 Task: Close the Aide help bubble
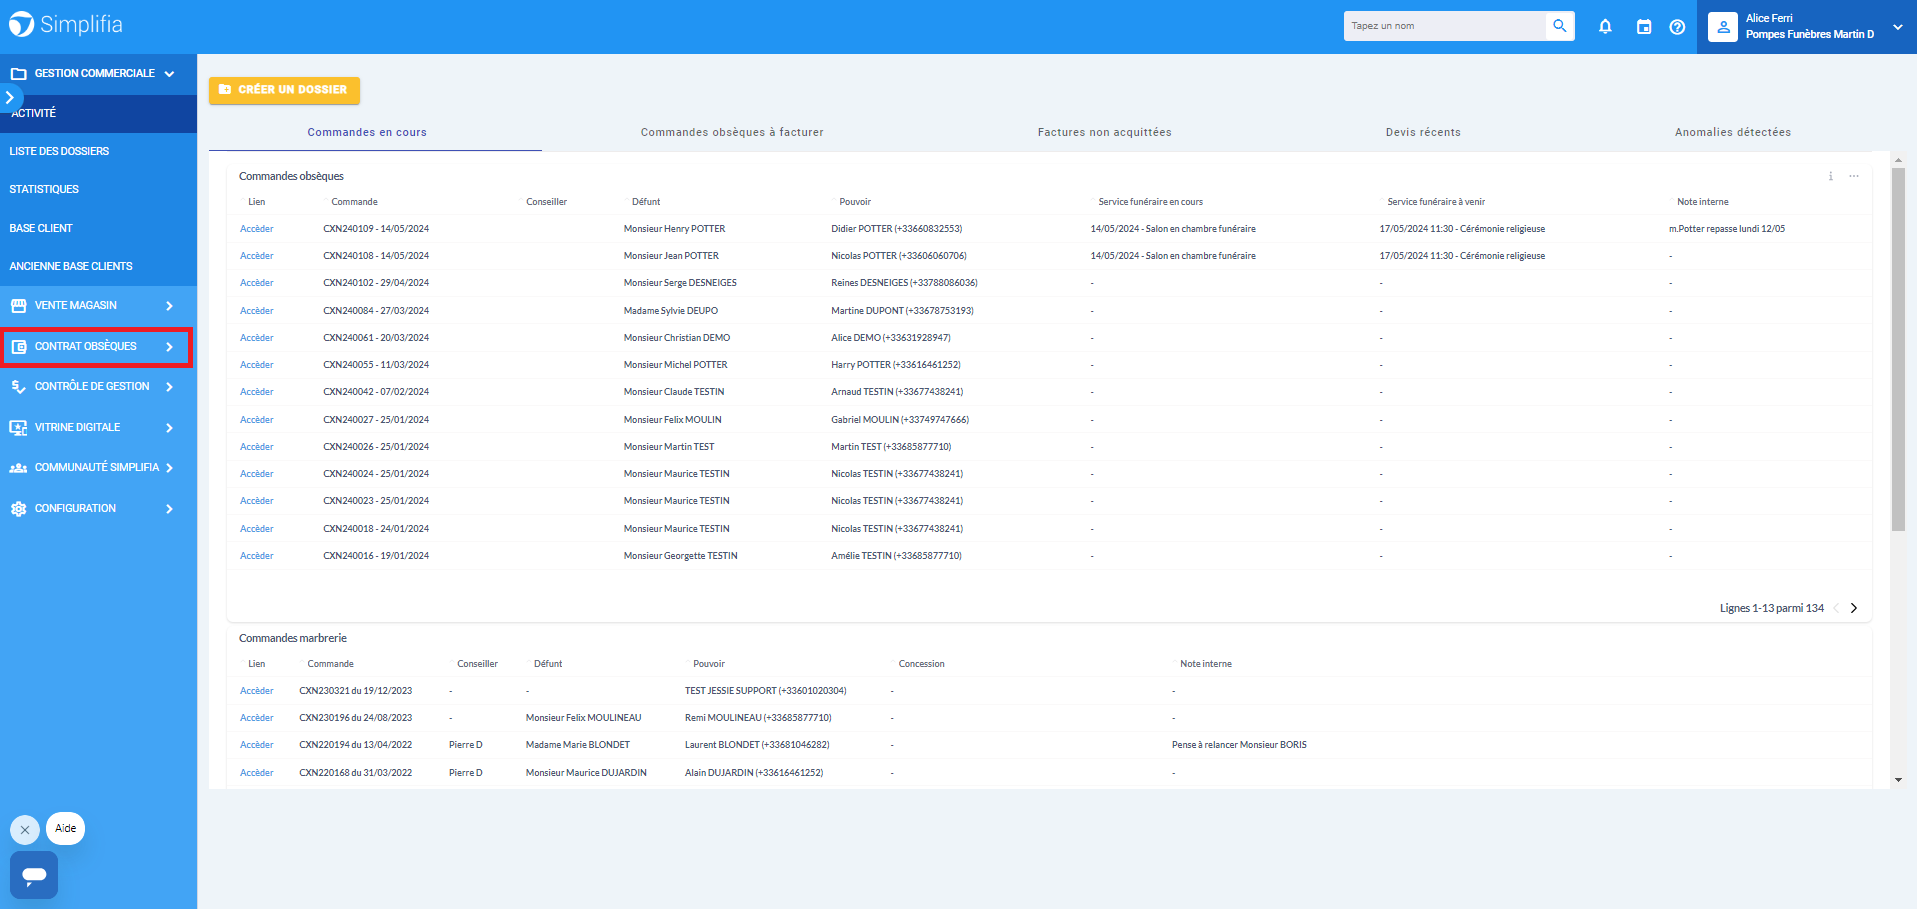[x=25, y=830]
